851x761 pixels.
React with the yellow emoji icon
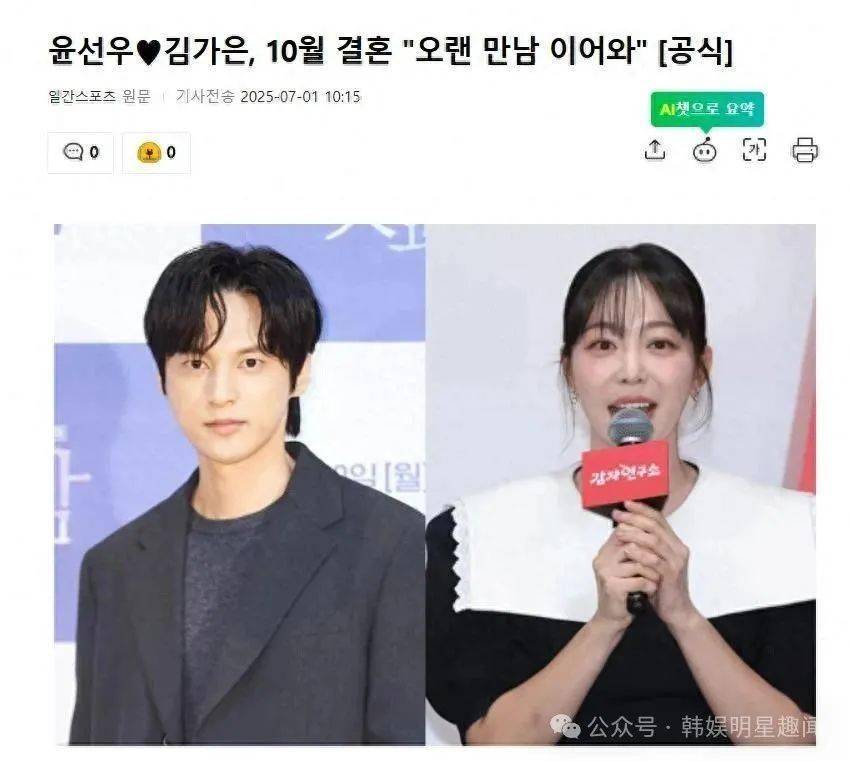point(149,153)
